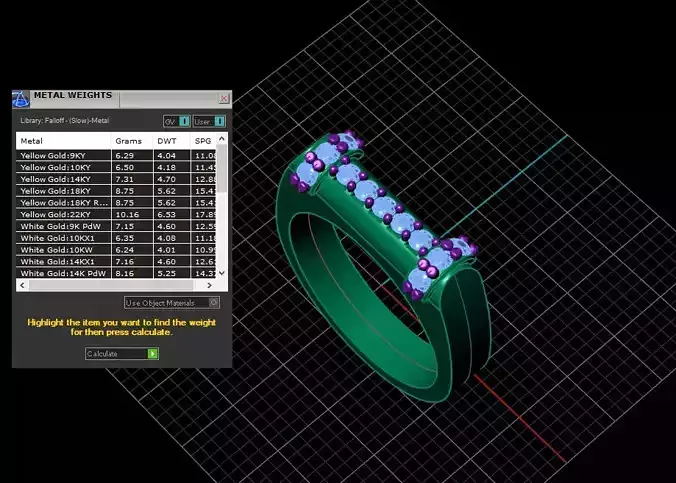Click the Calculate button
676x483 pixels.
[122, 354]
